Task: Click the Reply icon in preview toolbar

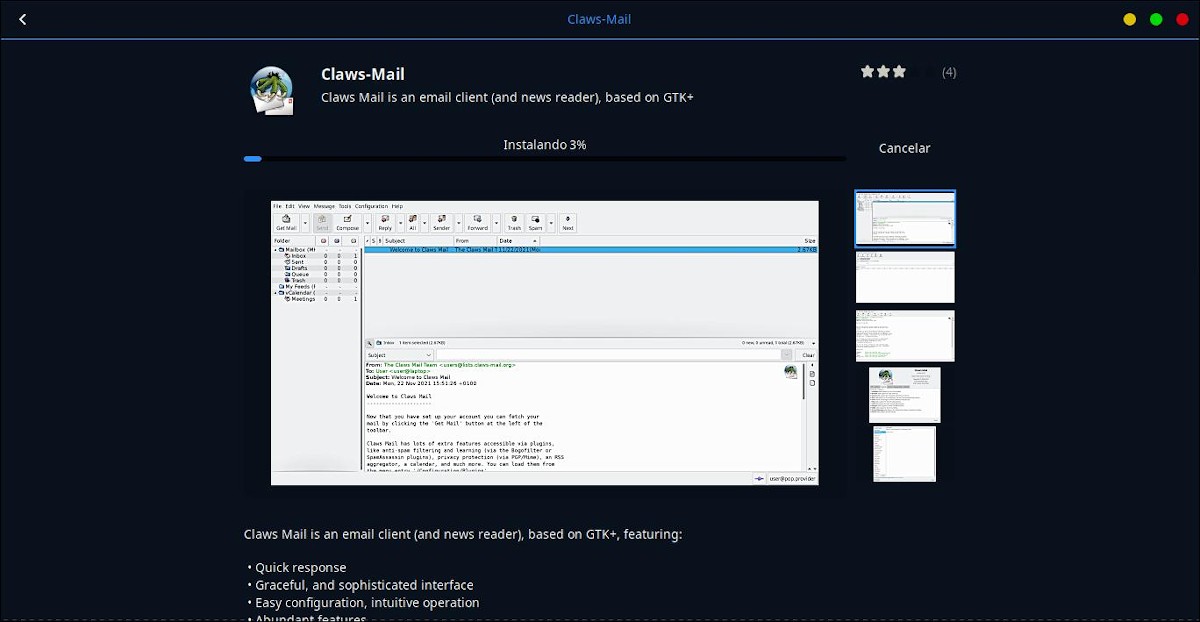Action: [x=385, y=221]
